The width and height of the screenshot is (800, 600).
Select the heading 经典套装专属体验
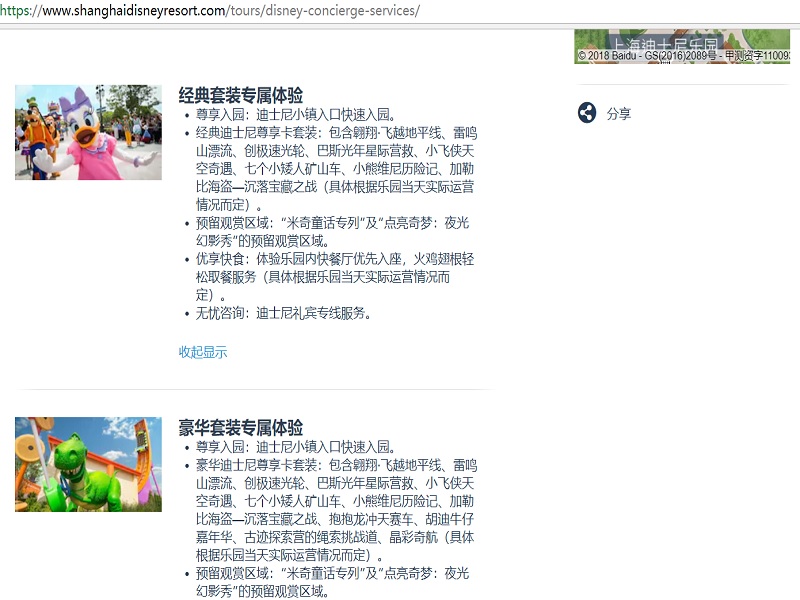[240, 95]
